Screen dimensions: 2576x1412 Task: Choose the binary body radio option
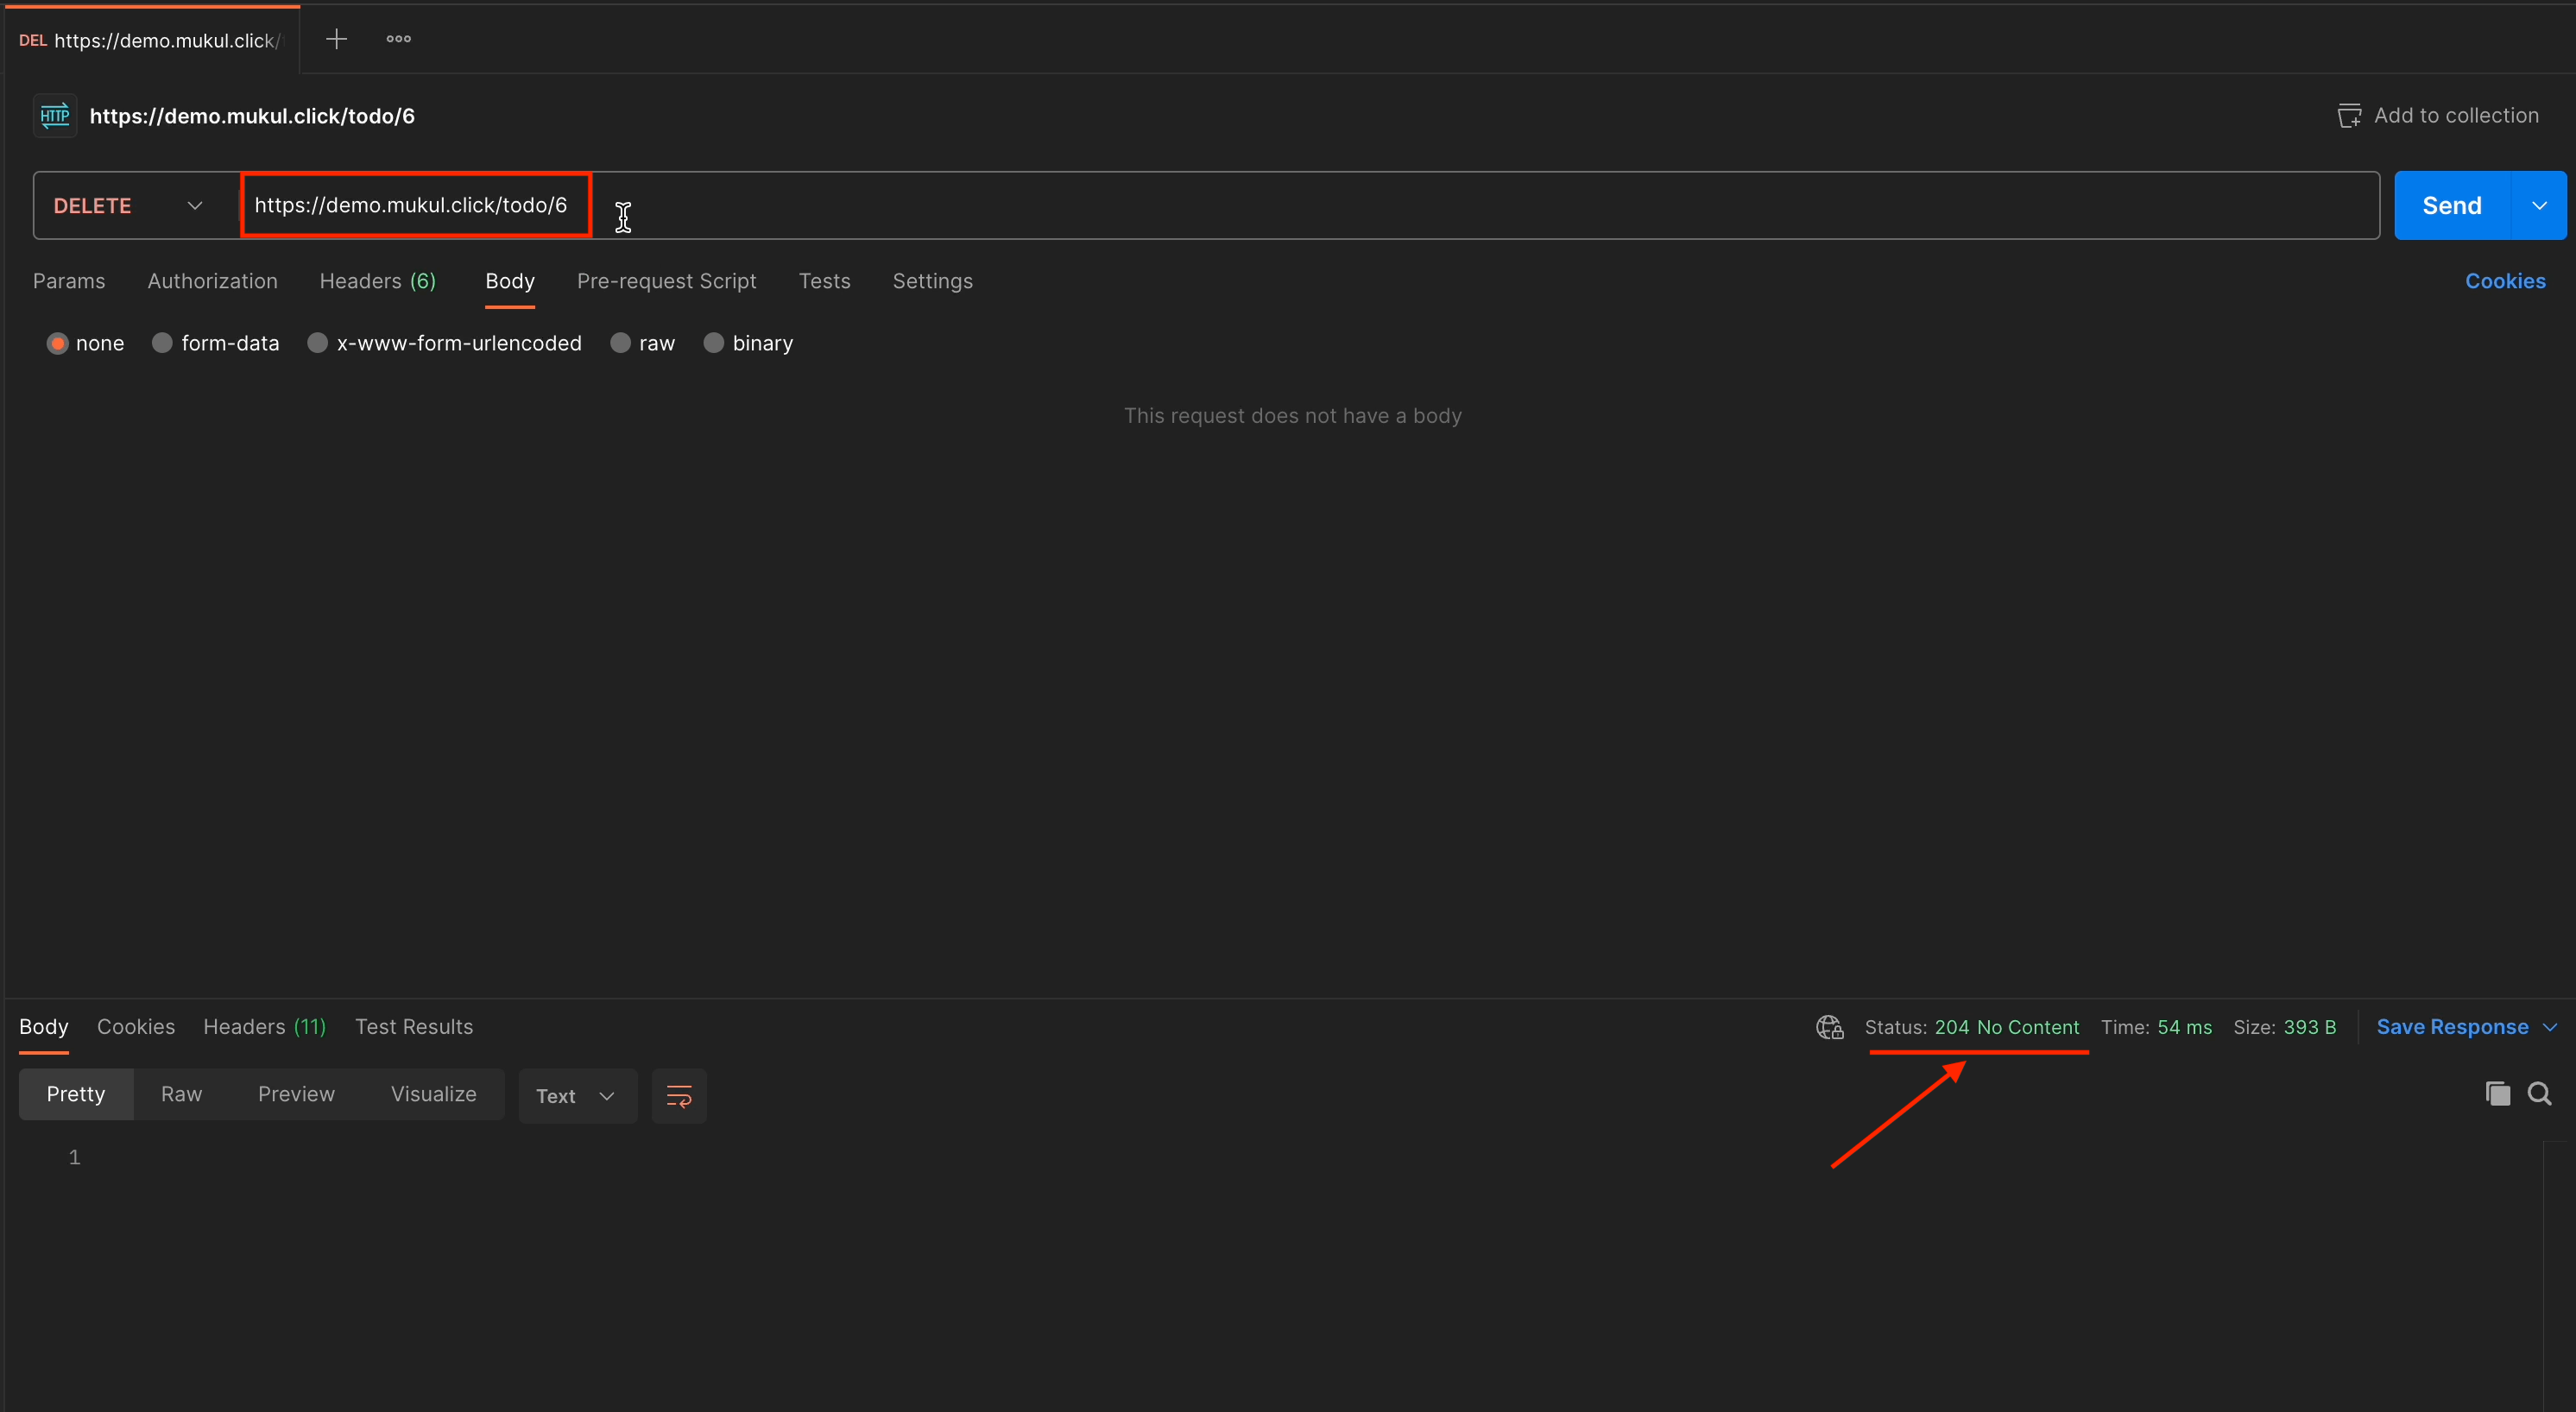coord(713,343)
